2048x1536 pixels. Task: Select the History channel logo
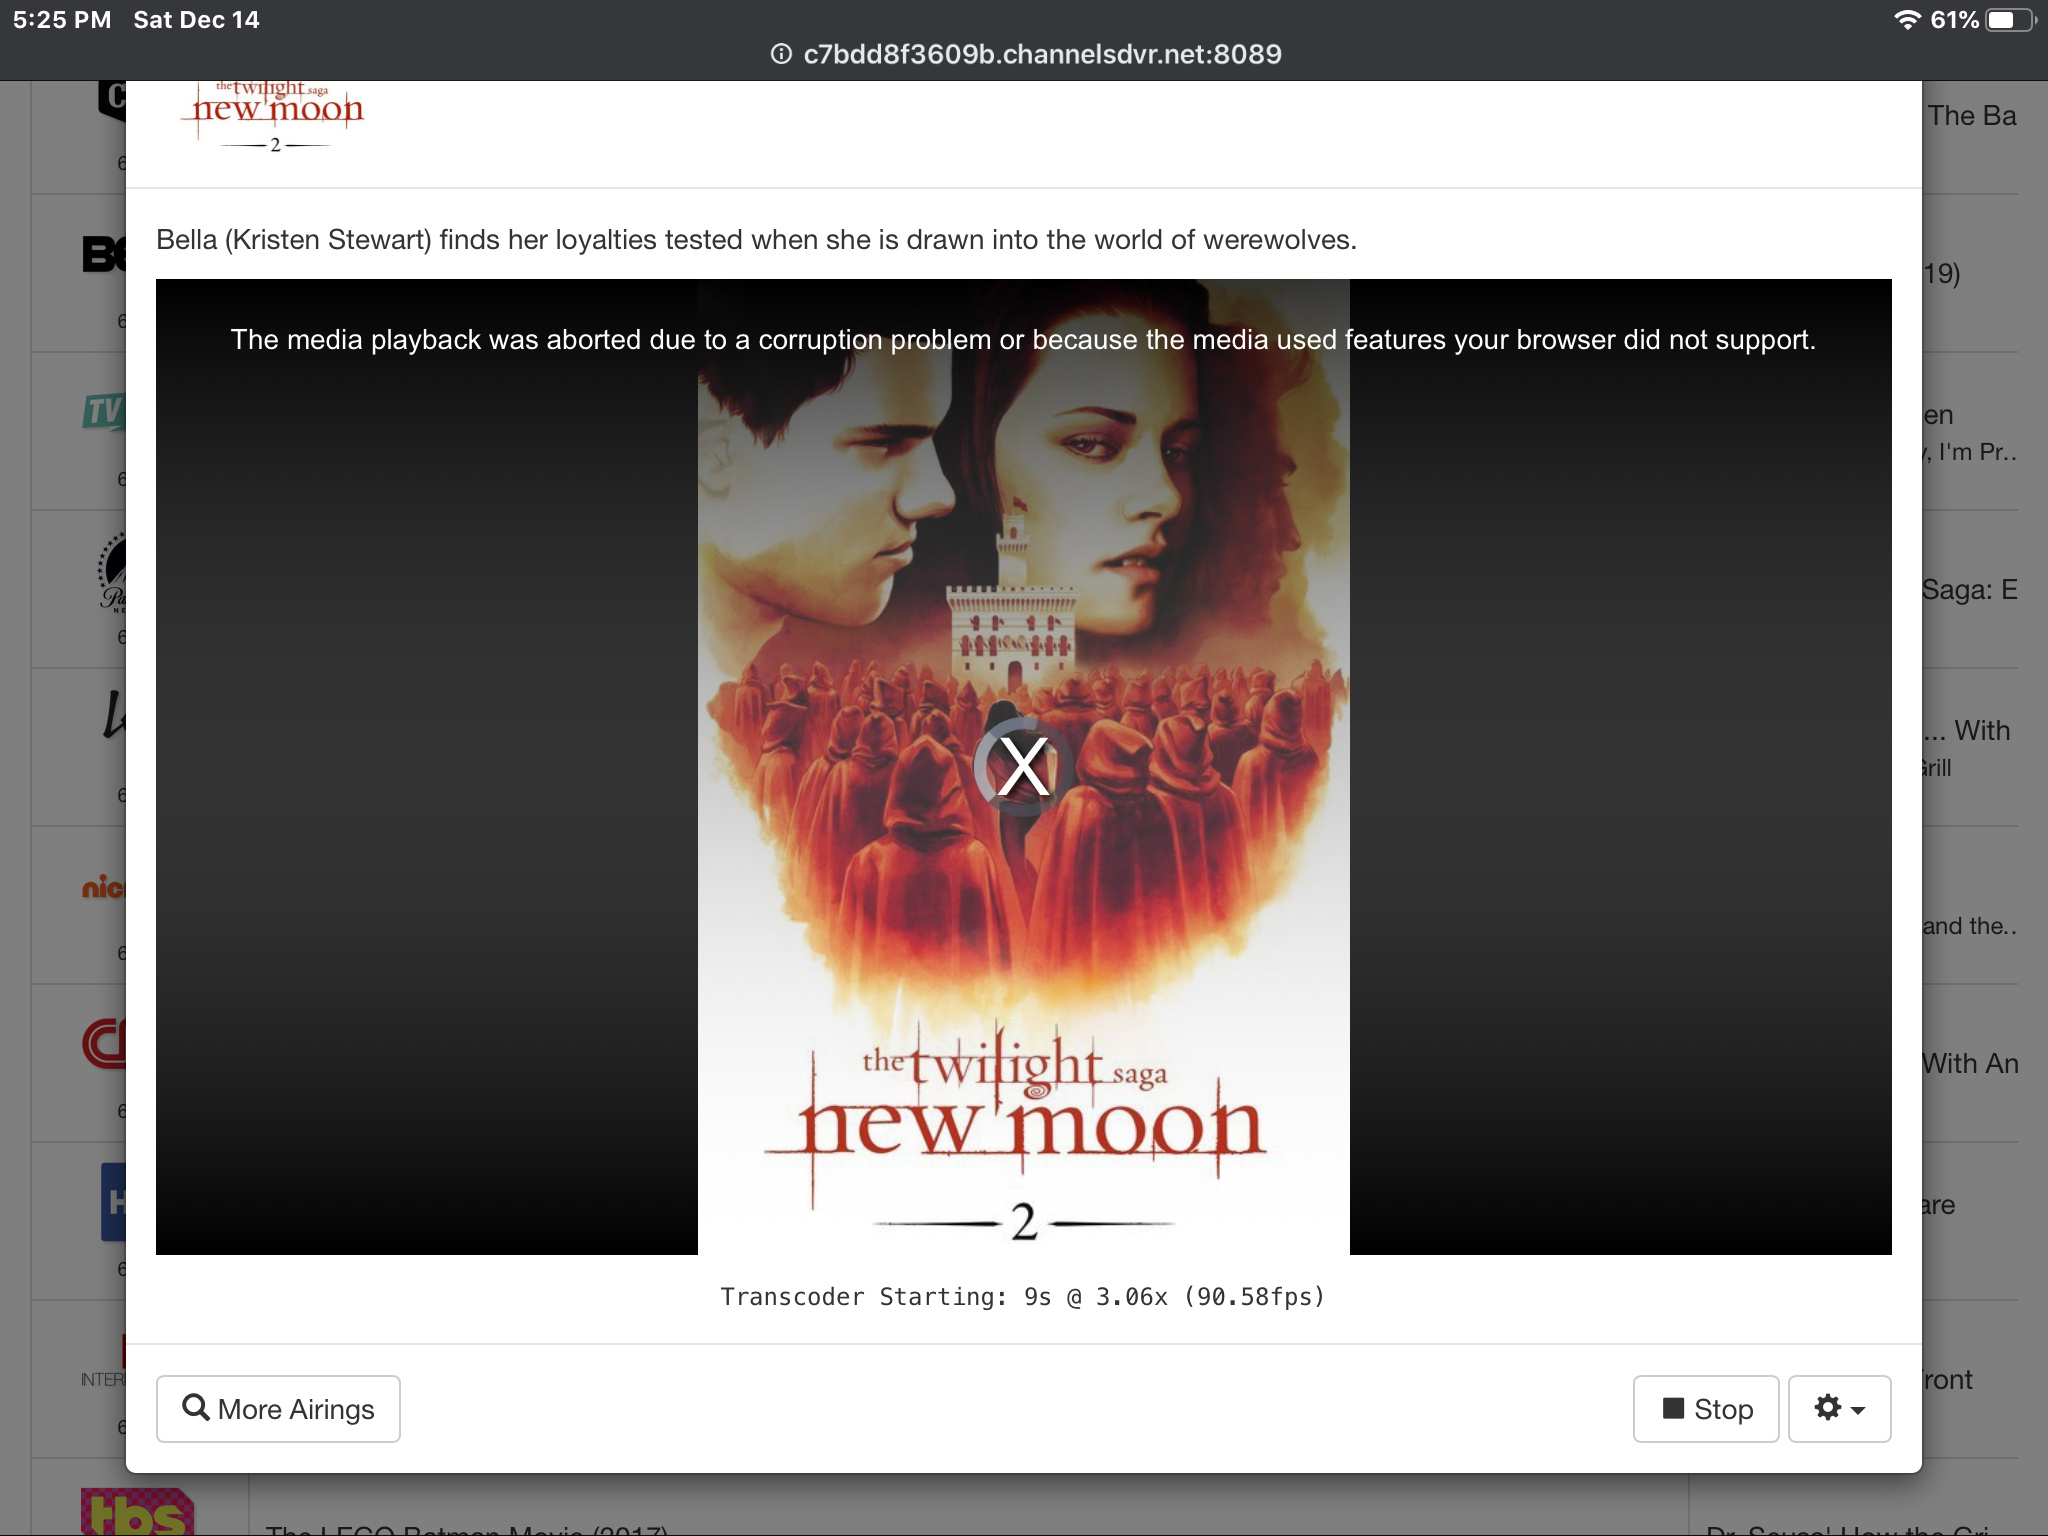[113, 1201]
